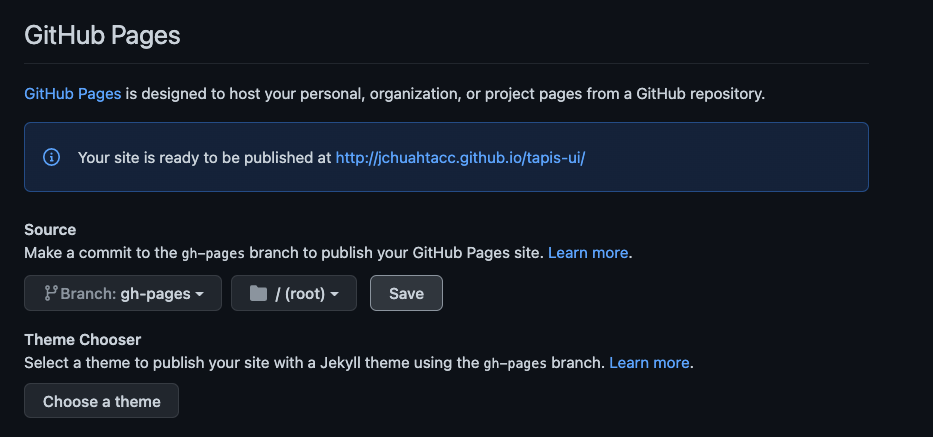933x437 pixels.
Task: Click the caret arrow beside / (root)
Action: 335,294
